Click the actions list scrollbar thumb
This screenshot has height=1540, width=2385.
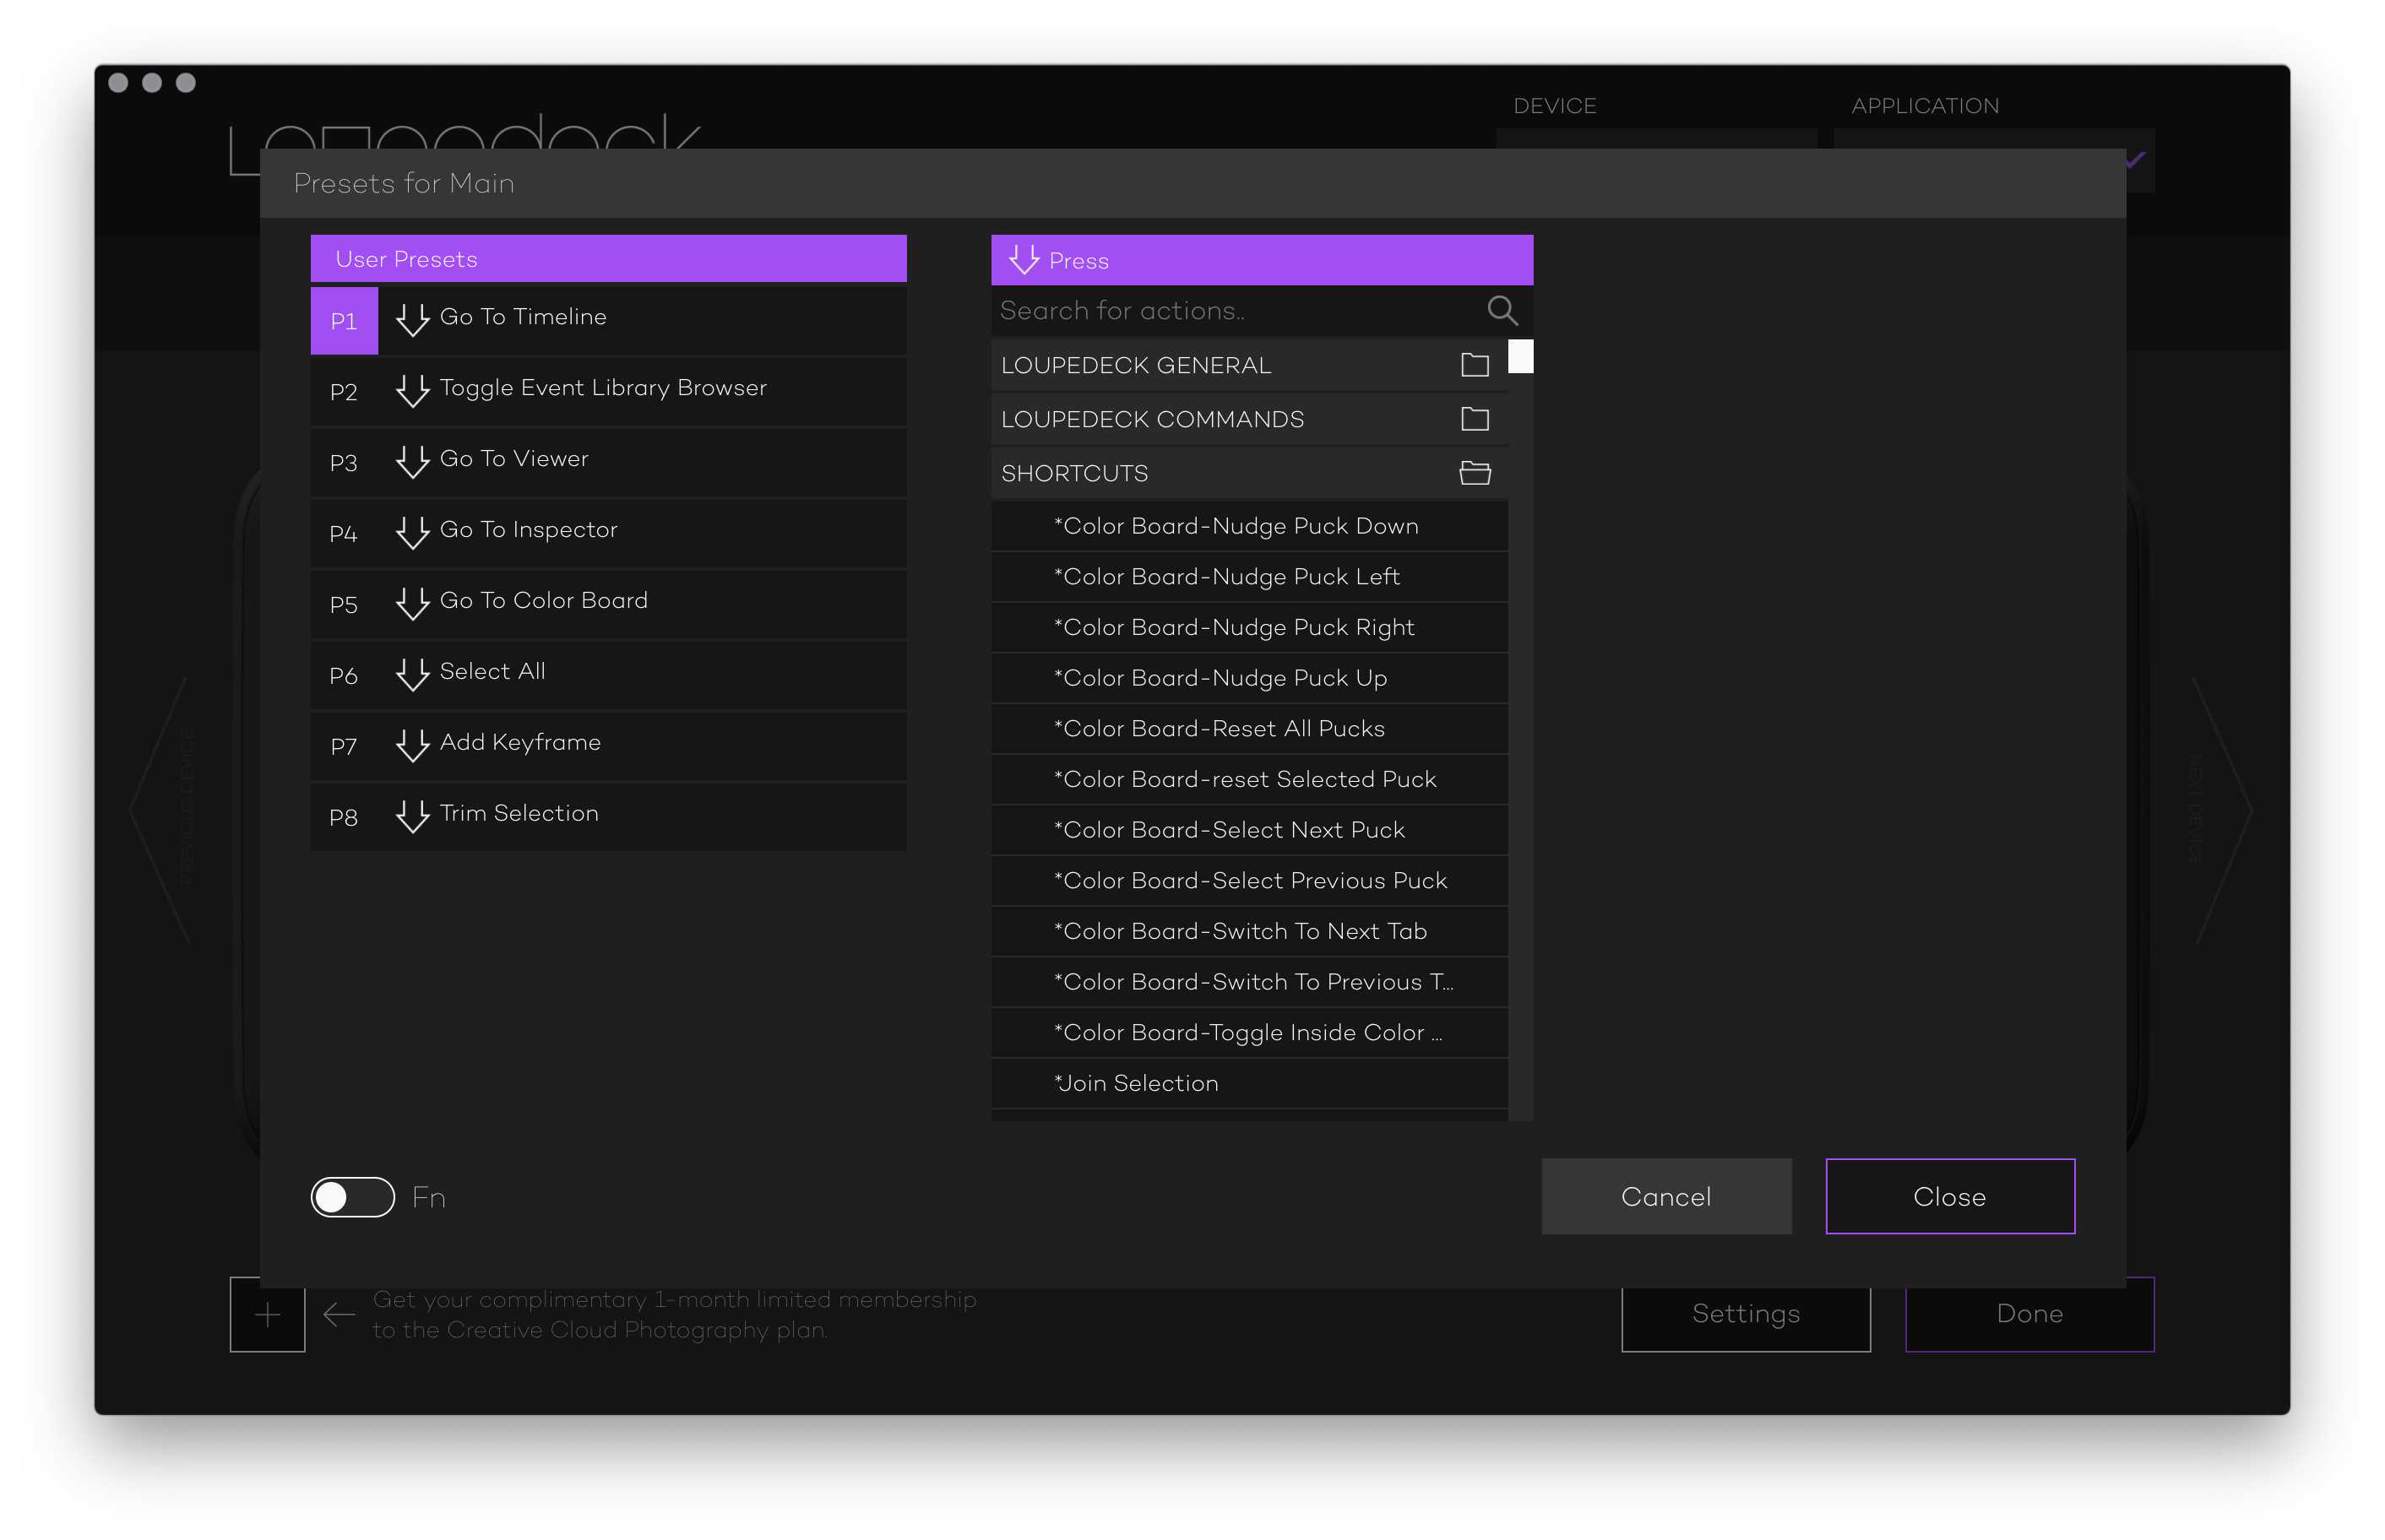[1520, 357]
